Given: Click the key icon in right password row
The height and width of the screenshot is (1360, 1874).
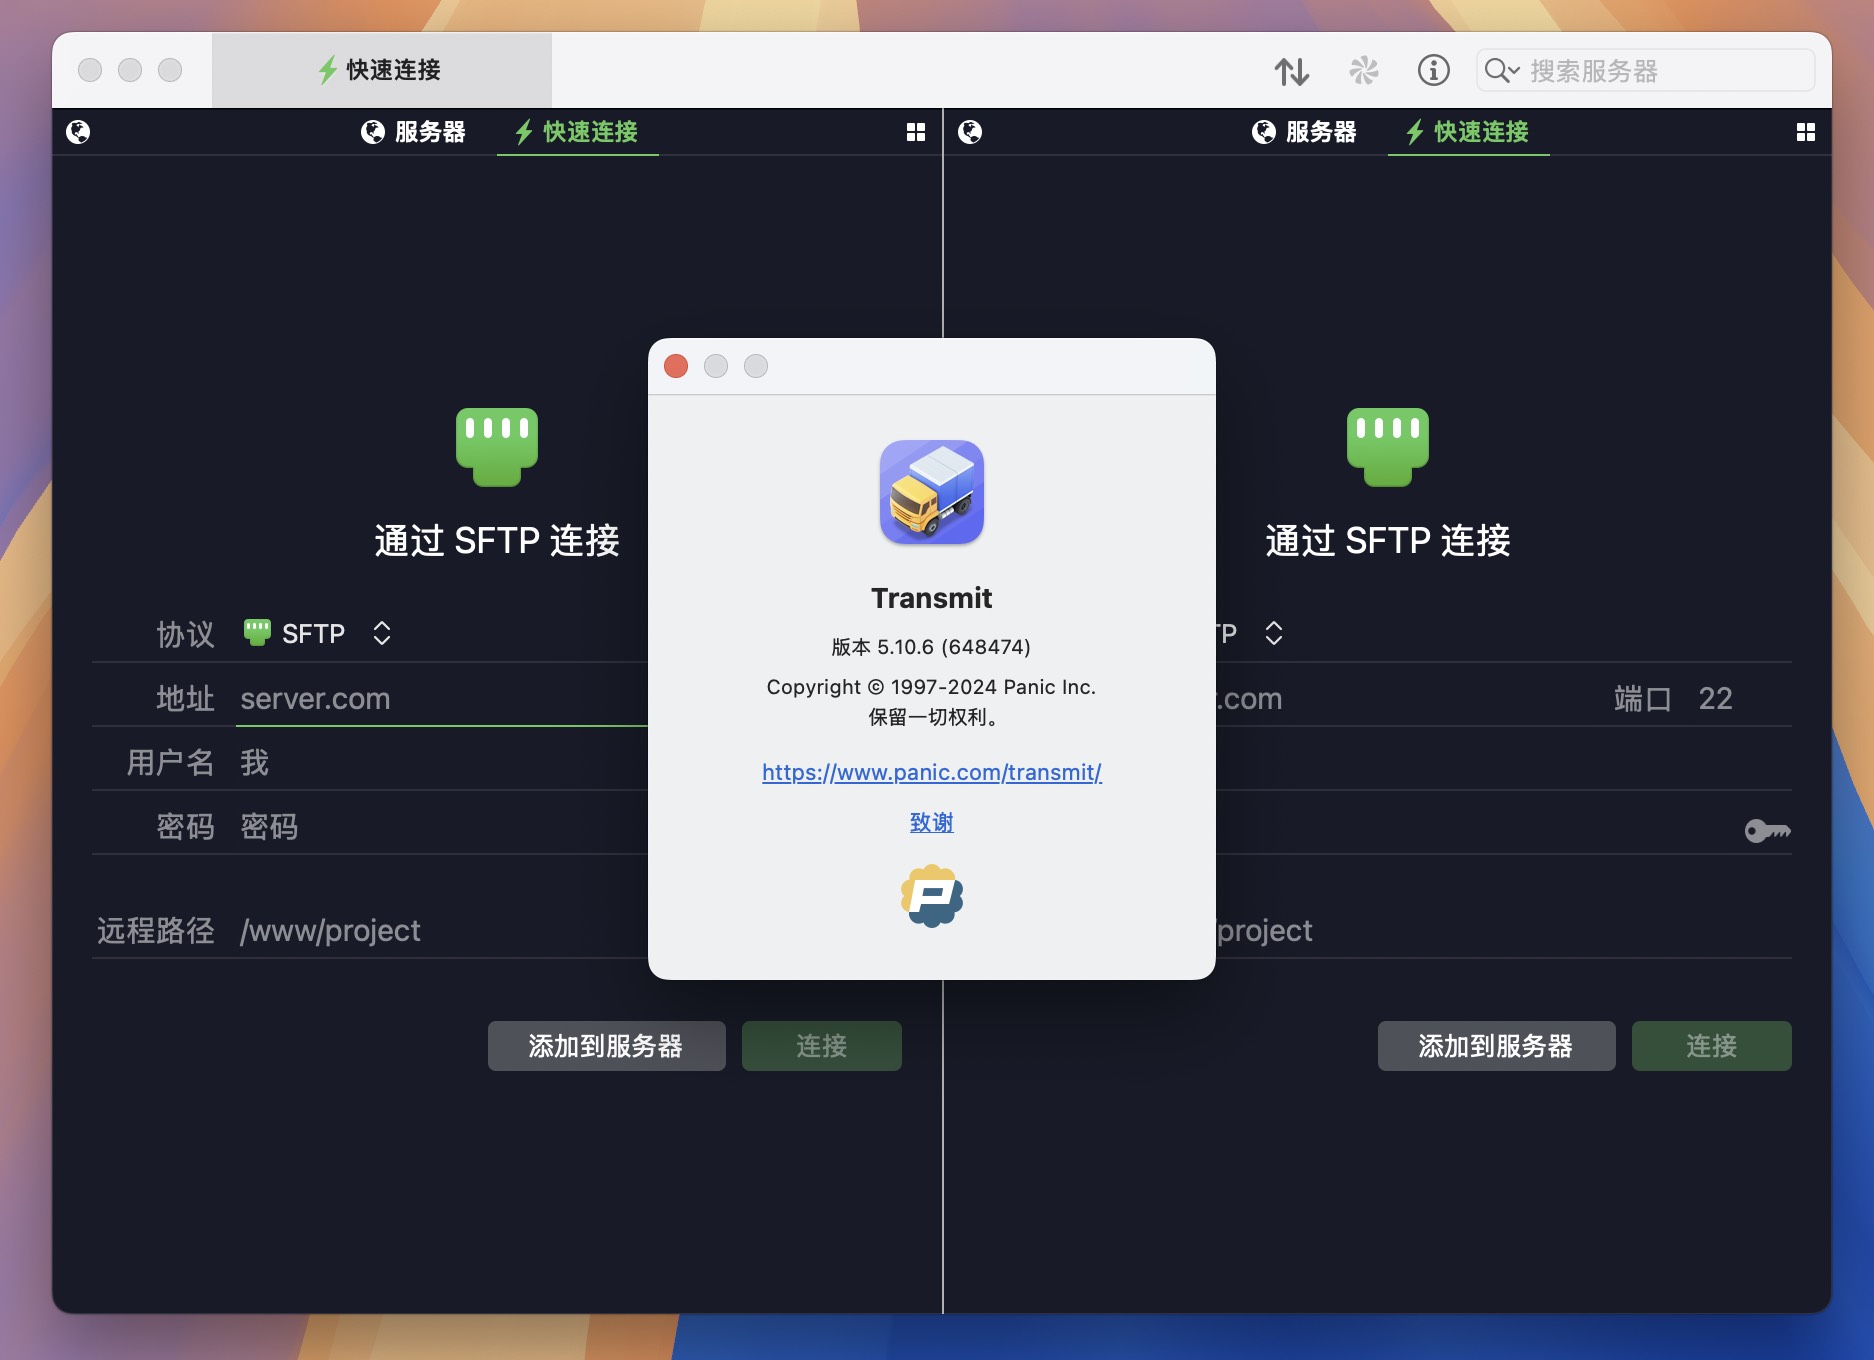Looking at the screenshot, I should pyautogui.click(x=1767, y=831).
